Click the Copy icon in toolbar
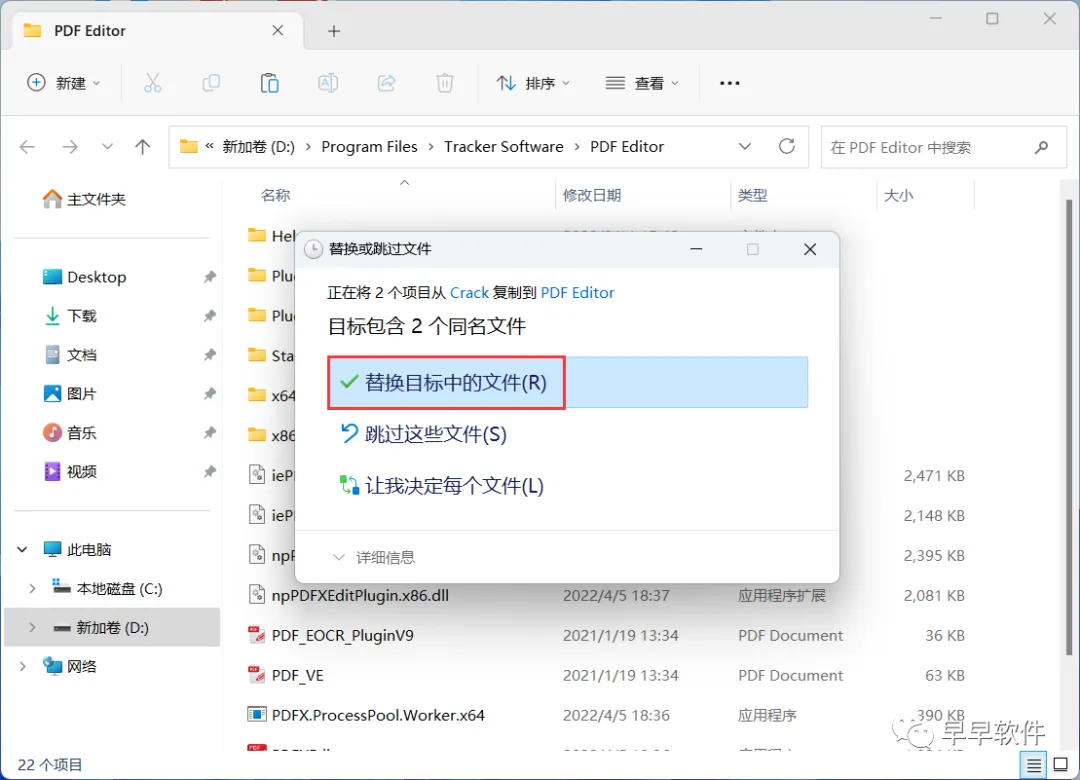 [211, 83]
